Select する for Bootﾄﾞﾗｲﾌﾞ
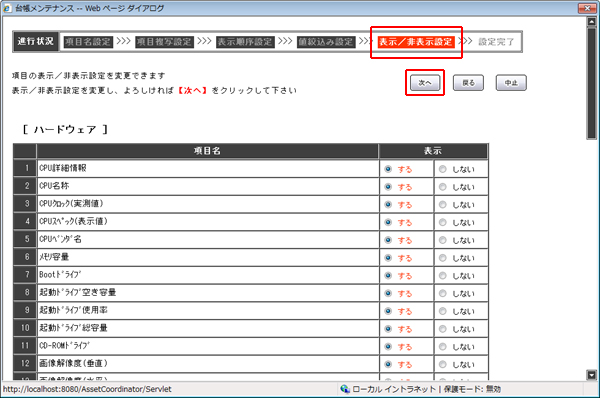 coord(388,275)
